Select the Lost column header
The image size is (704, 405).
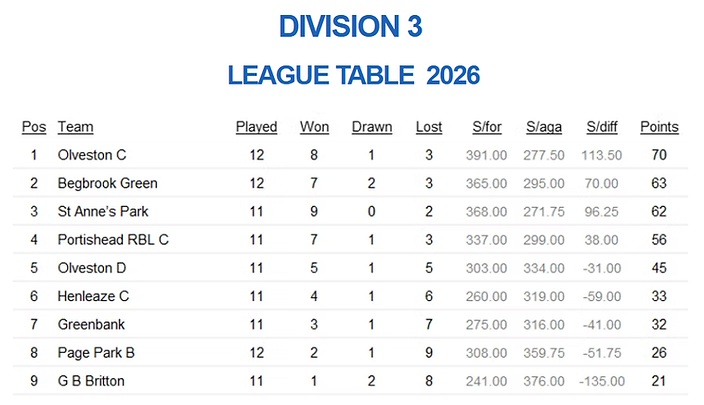click(x=429, y=127)
